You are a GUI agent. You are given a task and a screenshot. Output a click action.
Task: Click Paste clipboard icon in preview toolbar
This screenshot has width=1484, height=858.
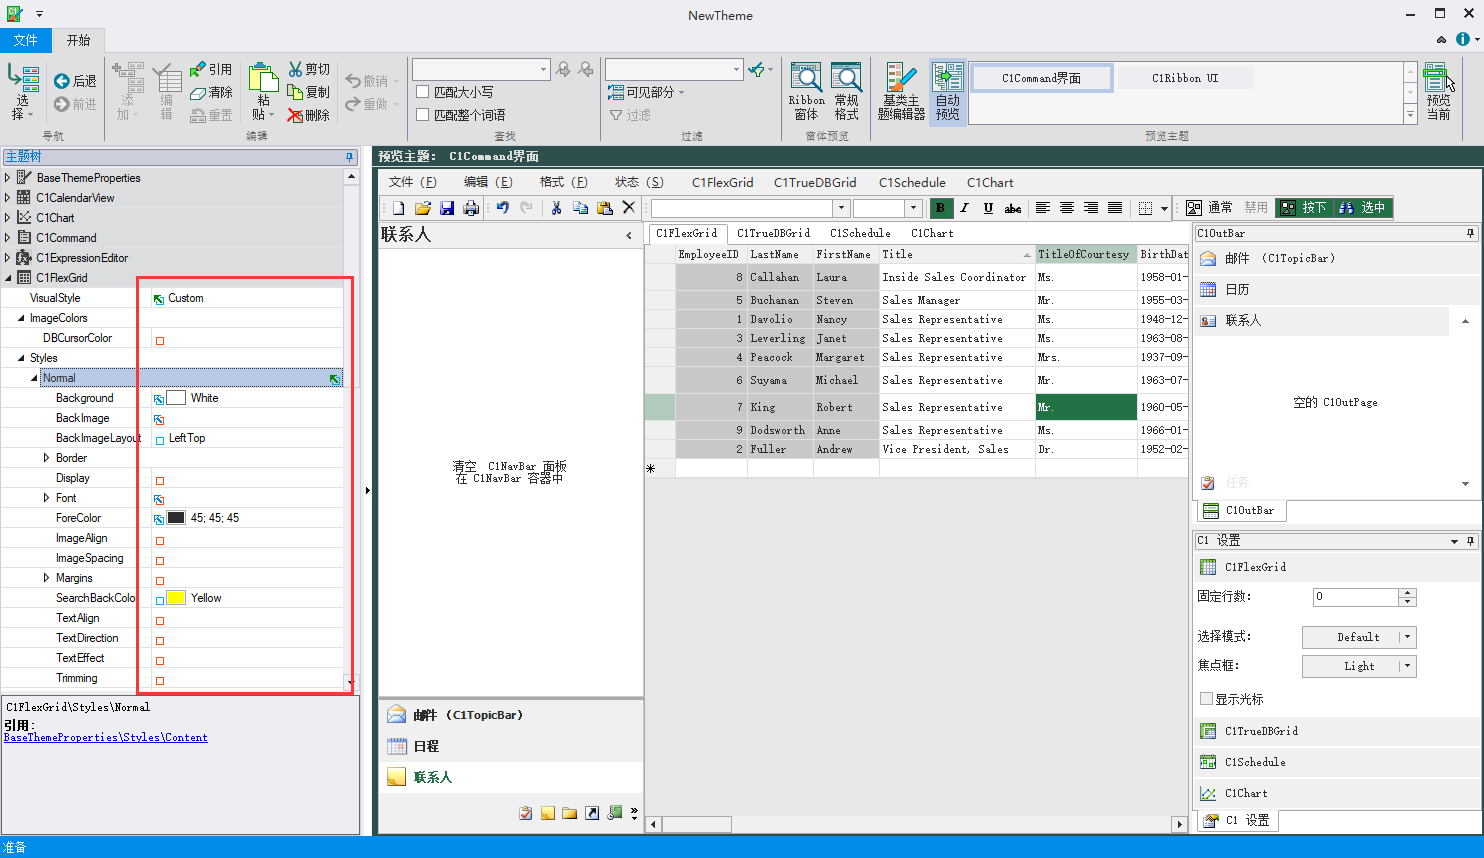[x=604, y=208]
